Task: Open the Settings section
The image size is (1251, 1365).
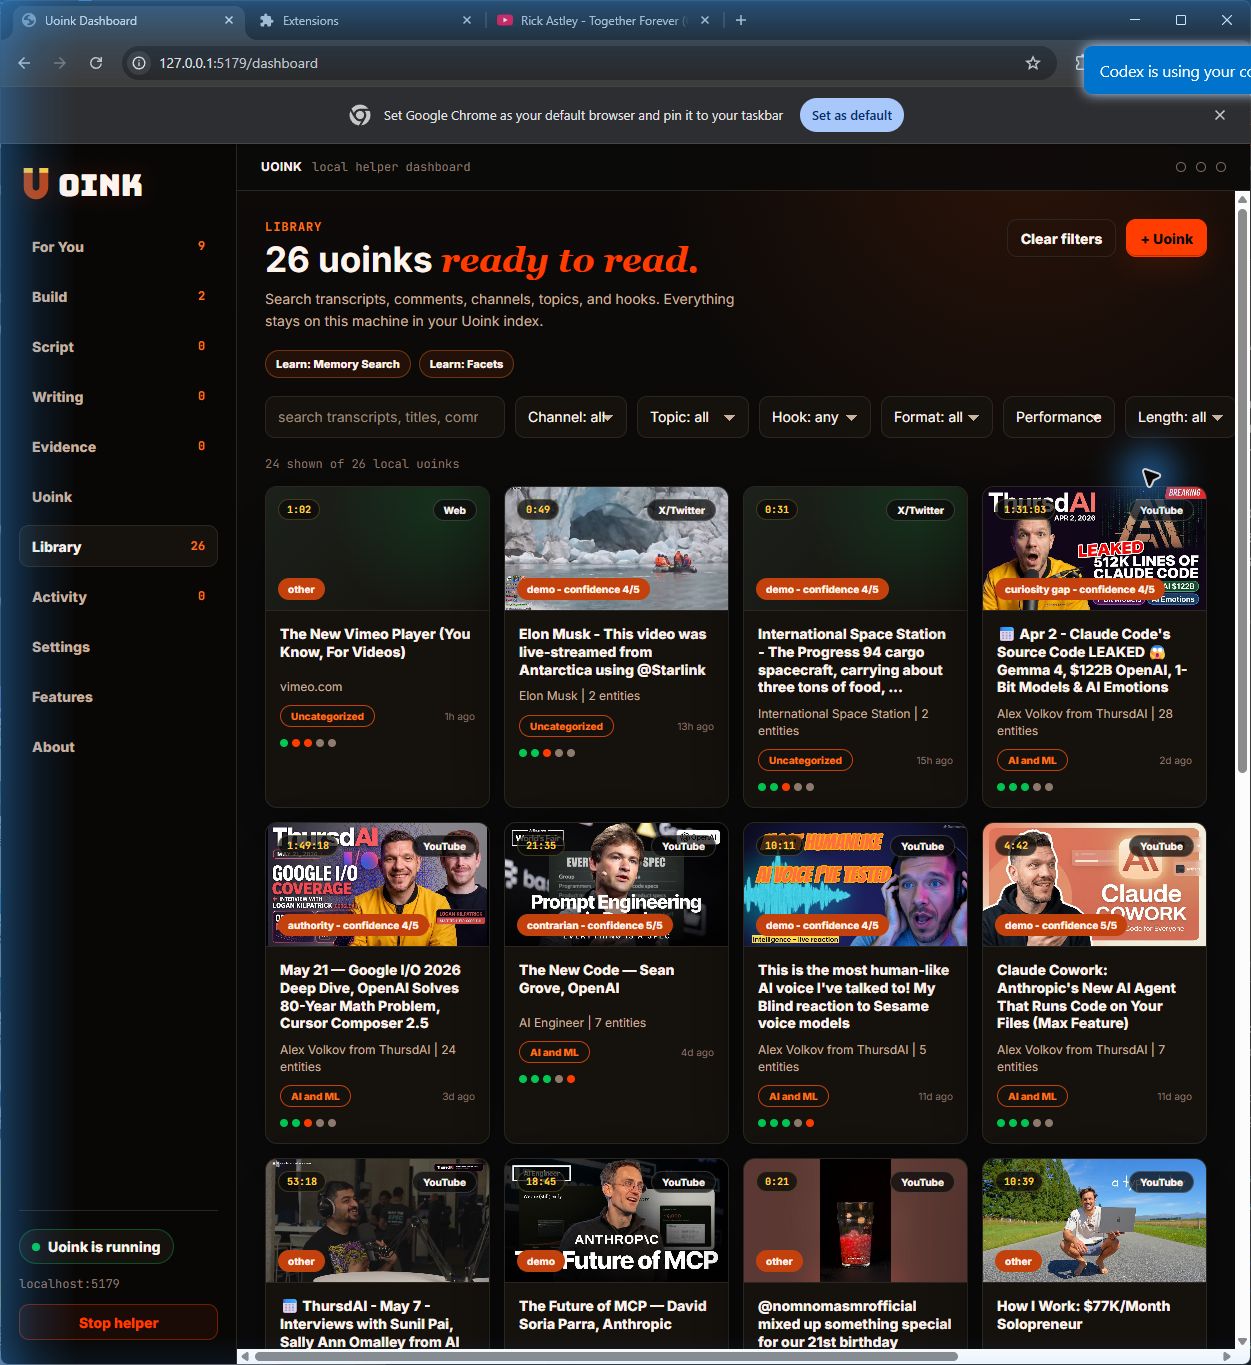Action: (x=118, y=647)
